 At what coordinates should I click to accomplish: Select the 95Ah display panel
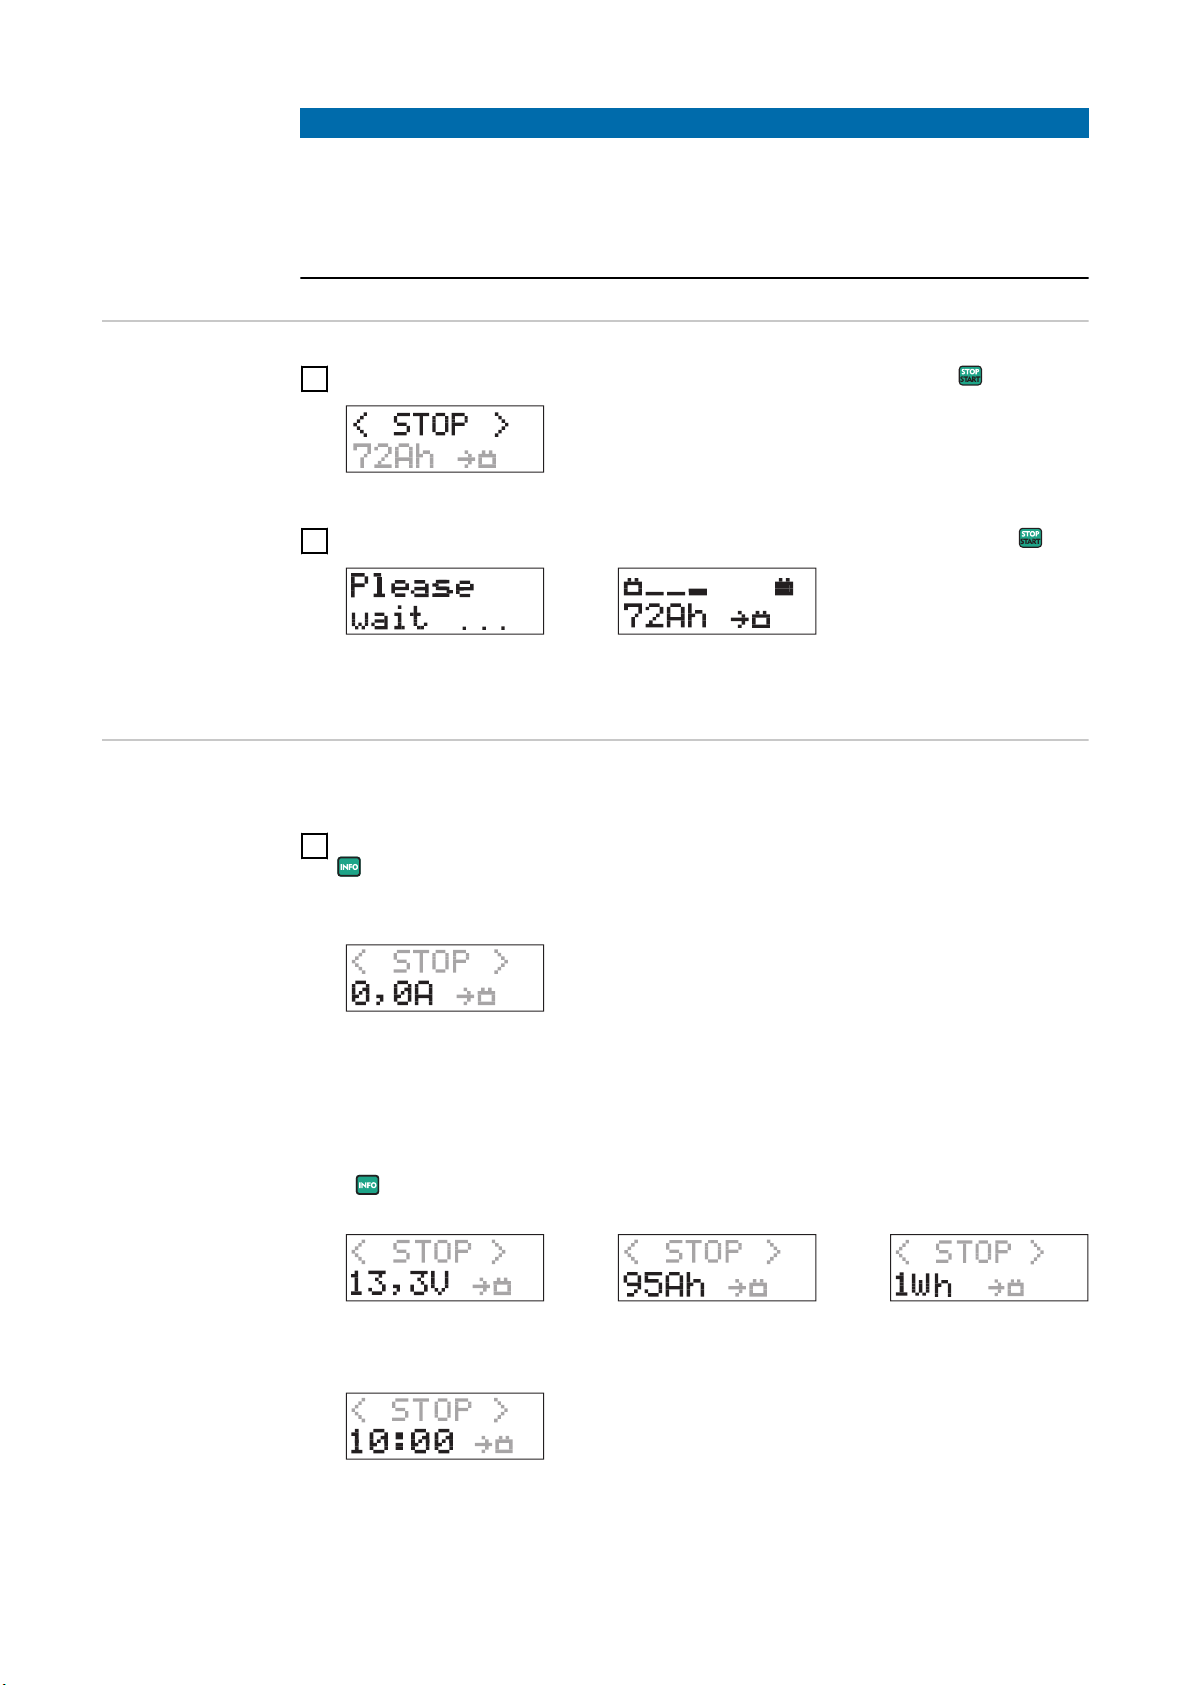717,1268
